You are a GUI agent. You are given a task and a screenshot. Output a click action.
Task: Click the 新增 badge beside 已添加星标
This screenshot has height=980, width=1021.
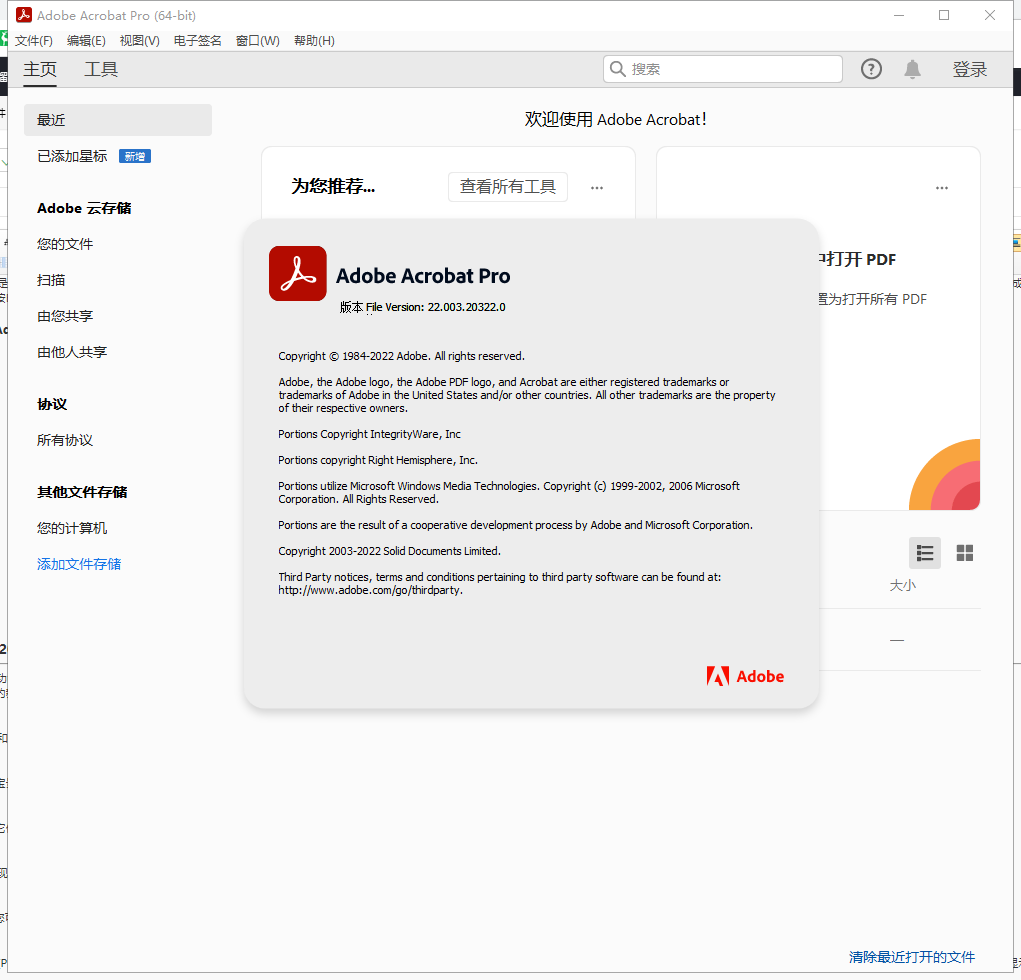point(135,156)
